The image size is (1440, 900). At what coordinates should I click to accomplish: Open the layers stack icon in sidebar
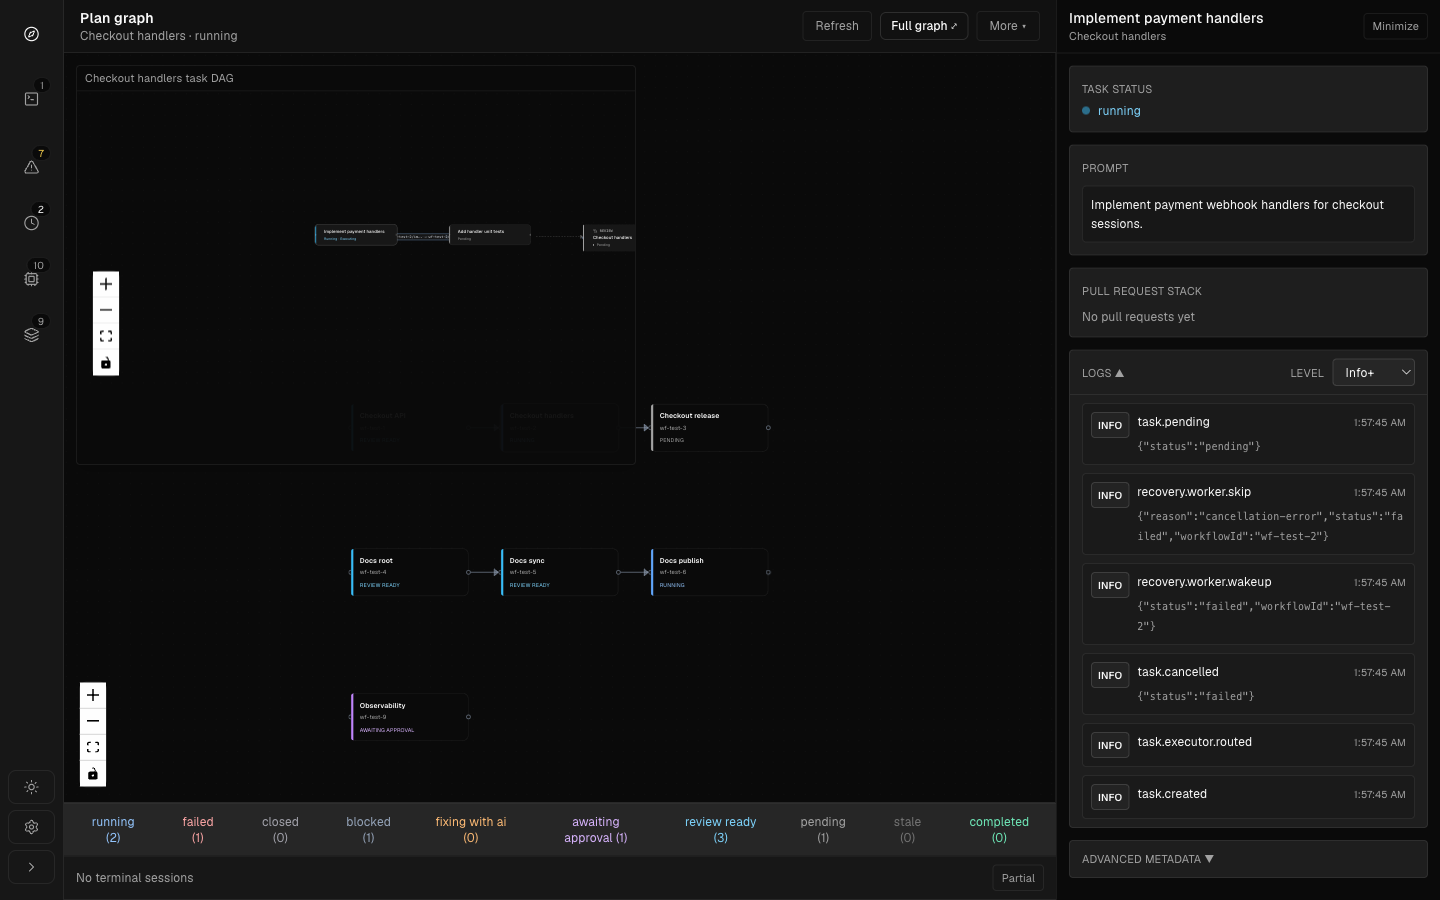(32, 335)
